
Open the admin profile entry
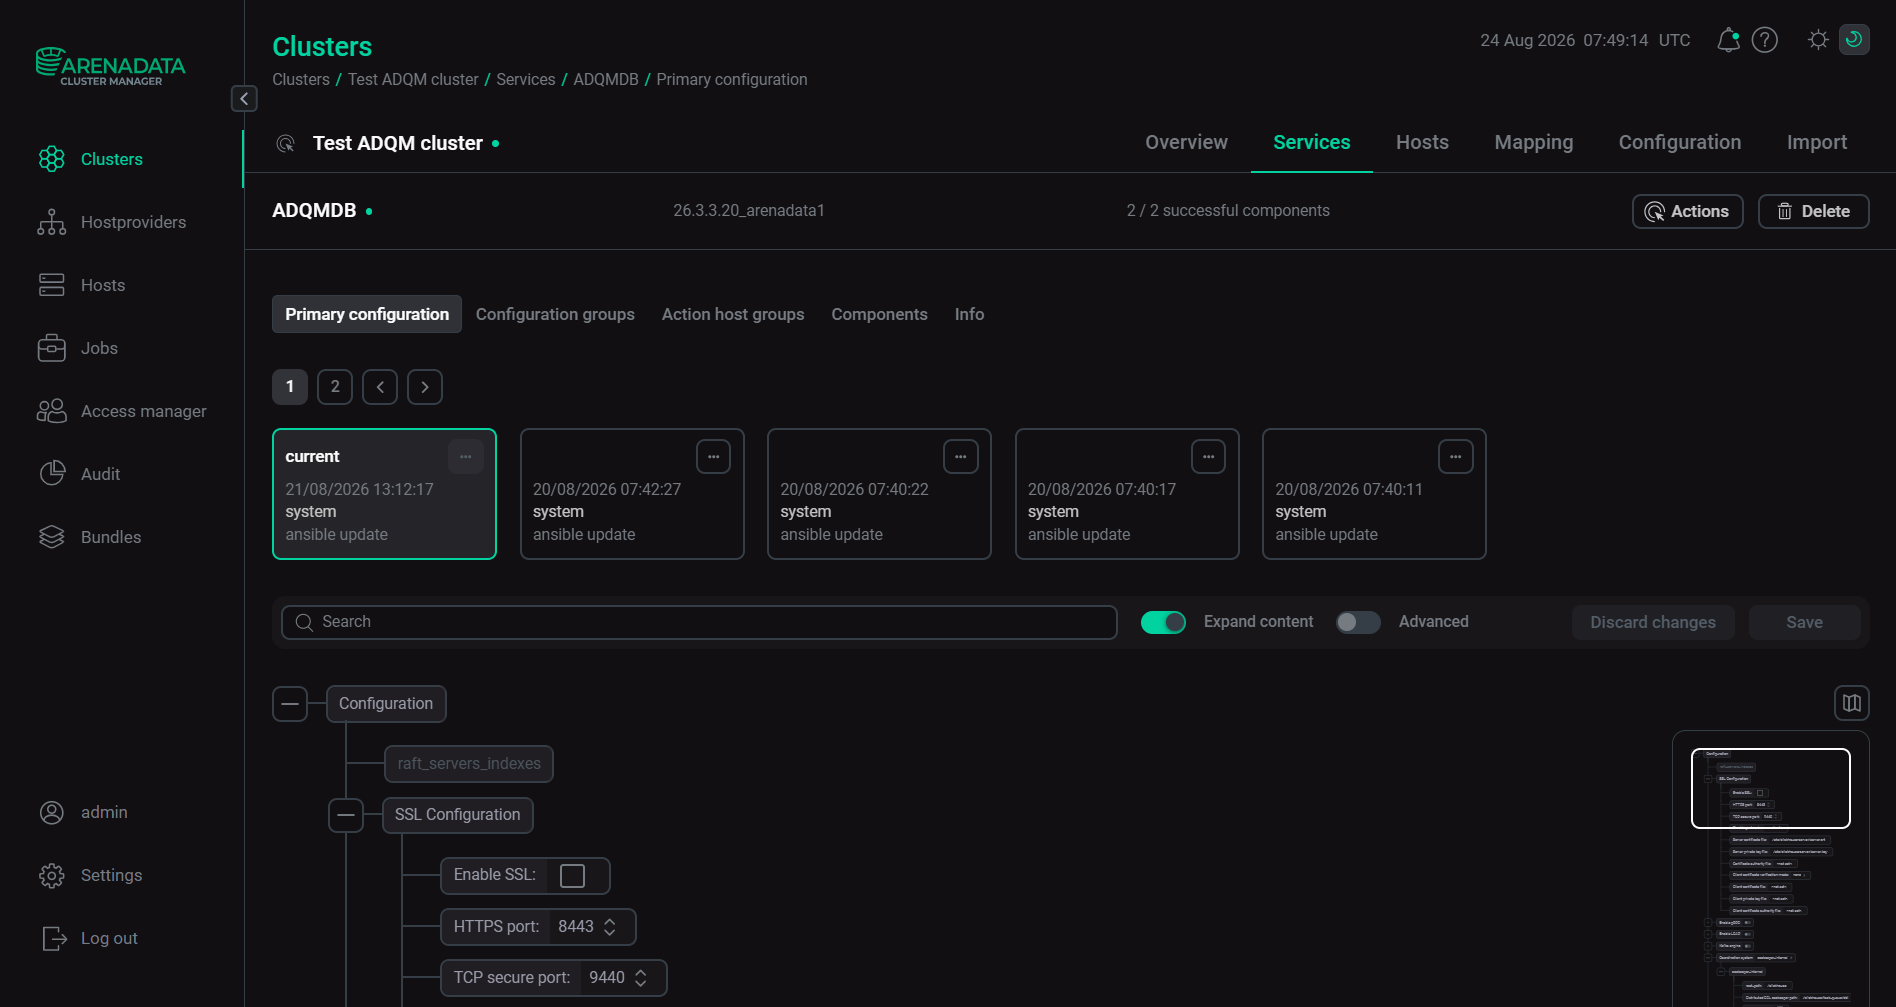point(83,812)
